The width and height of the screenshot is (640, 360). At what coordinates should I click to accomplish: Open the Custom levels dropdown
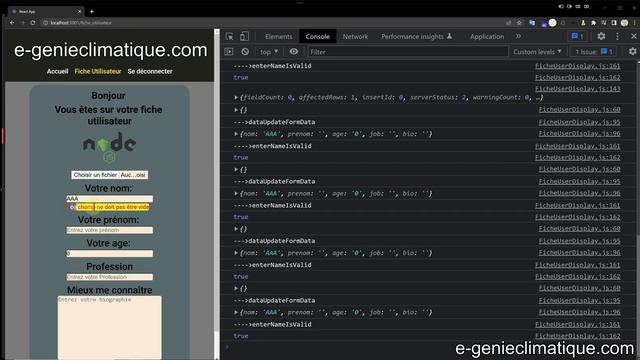tap(537, 52)
